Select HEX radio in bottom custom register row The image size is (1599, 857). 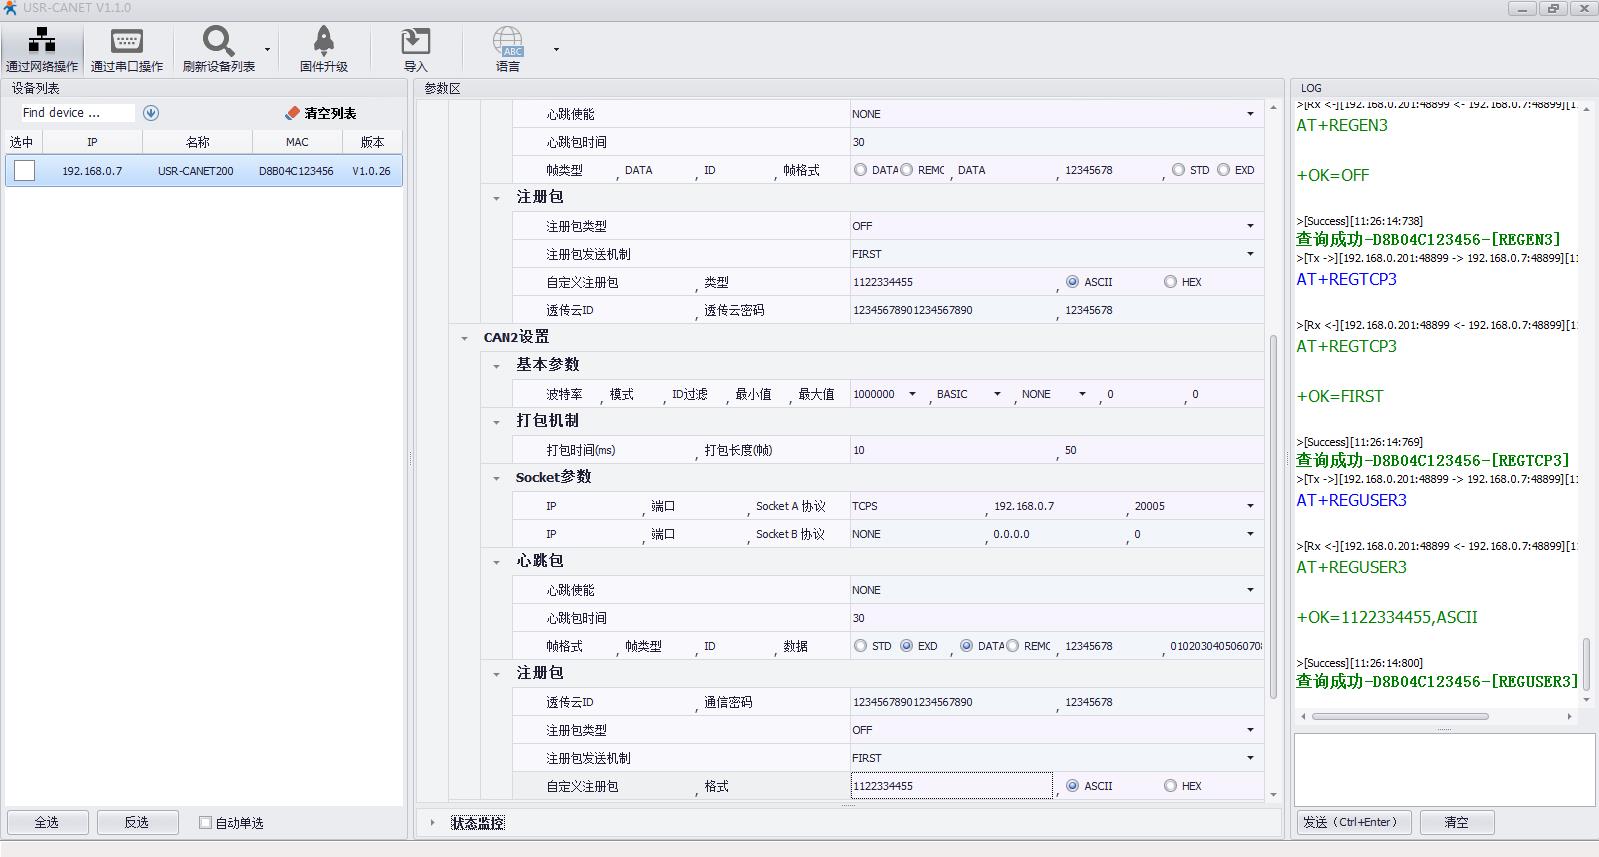pyautogui.click(x=1170, y=786)
